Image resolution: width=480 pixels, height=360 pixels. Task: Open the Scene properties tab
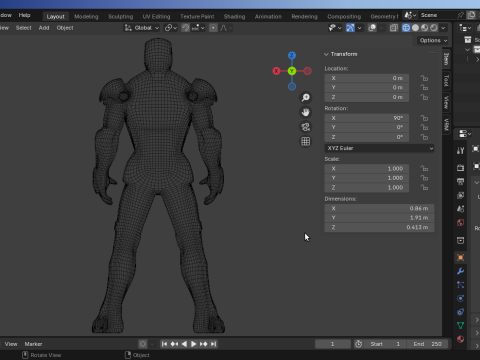[460, 209]
